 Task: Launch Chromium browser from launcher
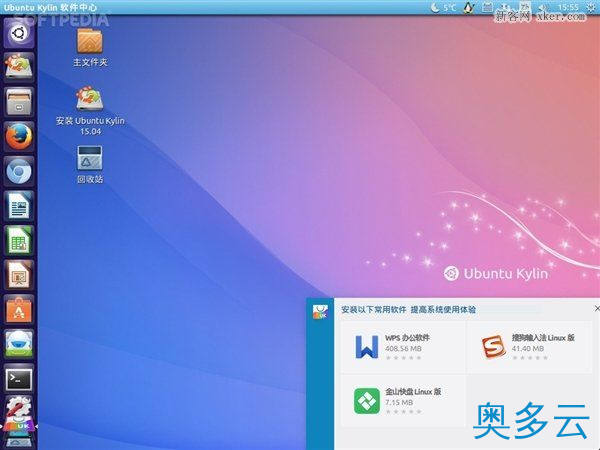(x=18, y=171)
